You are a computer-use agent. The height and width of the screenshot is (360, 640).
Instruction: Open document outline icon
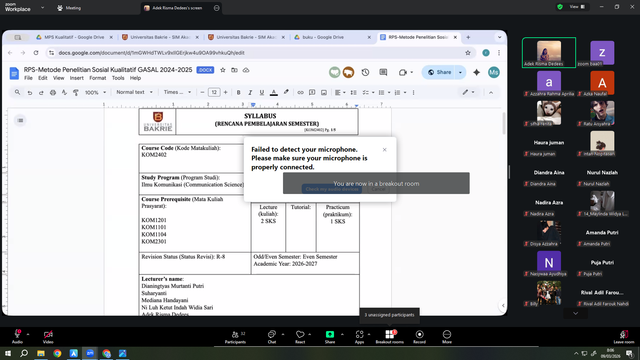20,120
